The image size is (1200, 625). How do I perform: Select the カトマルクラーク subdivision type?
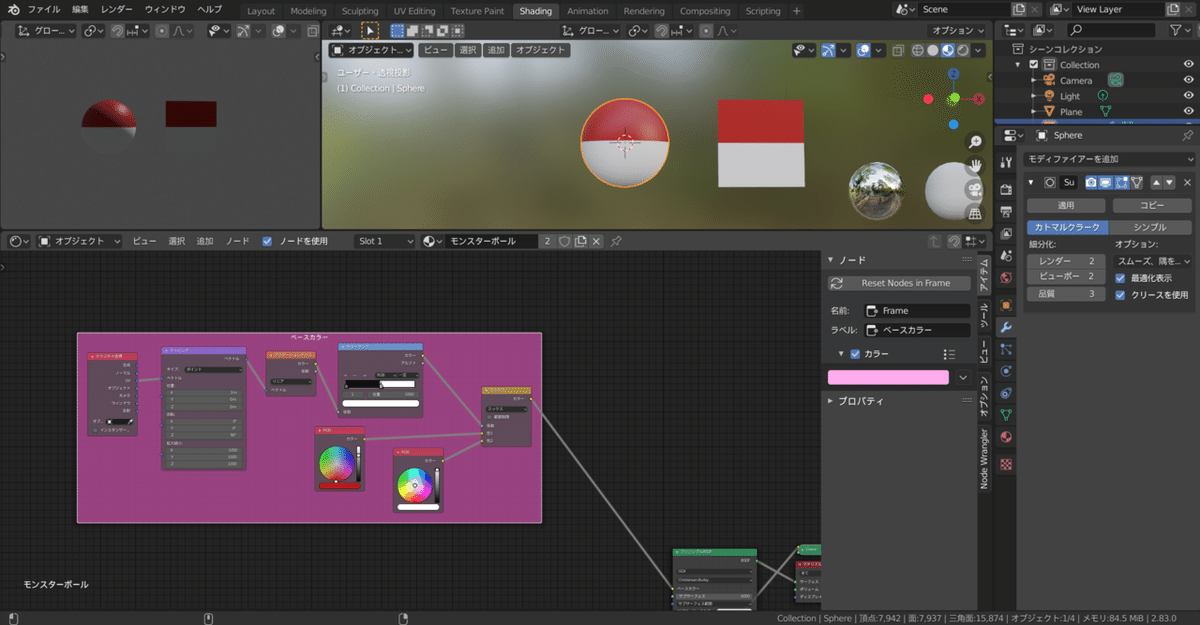tap(1066, 227)
